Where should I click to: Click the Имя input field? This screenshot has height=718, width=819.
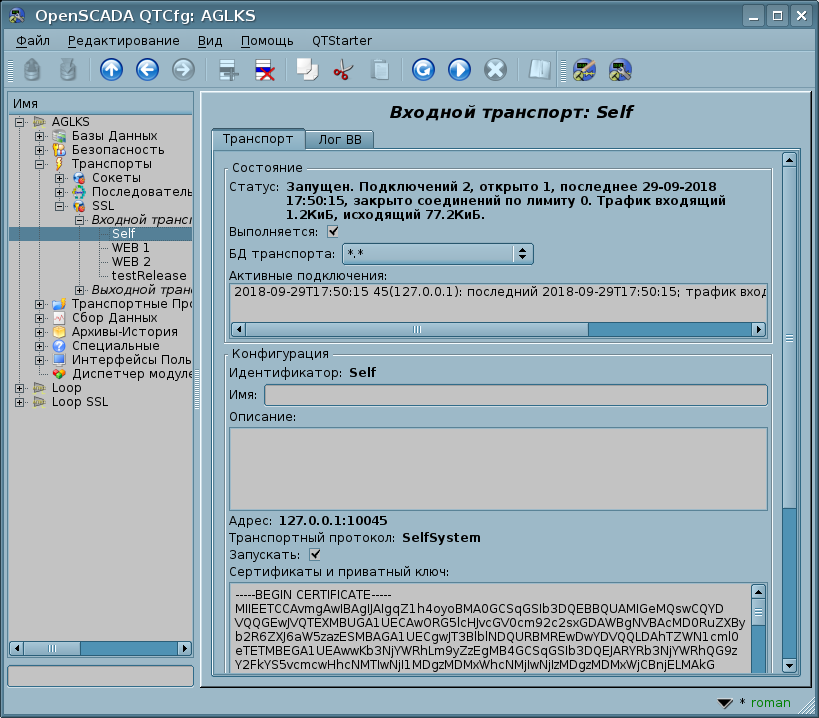pyautogui.click(x=516, y=395)
